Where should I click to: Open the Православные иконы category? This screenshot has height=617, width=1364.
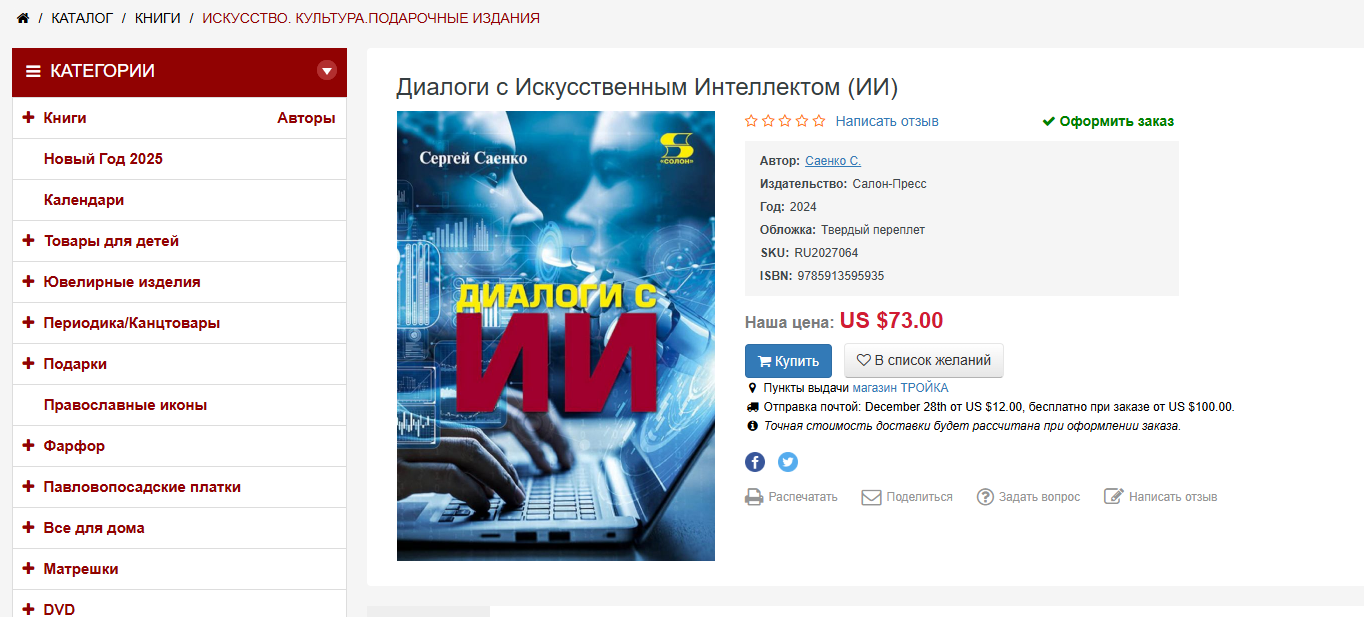(x=126, y=405)
